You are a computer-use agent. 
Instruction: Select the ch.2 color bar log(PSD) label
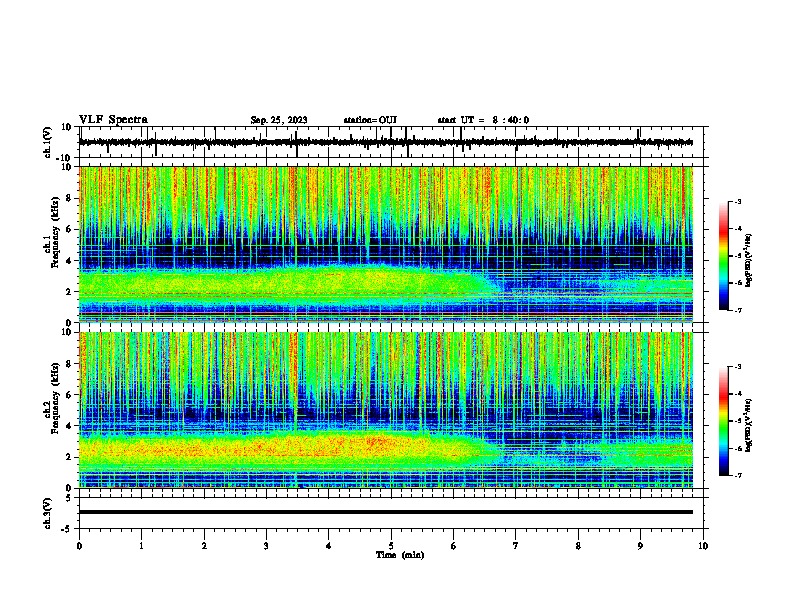(x=748, y=426)
